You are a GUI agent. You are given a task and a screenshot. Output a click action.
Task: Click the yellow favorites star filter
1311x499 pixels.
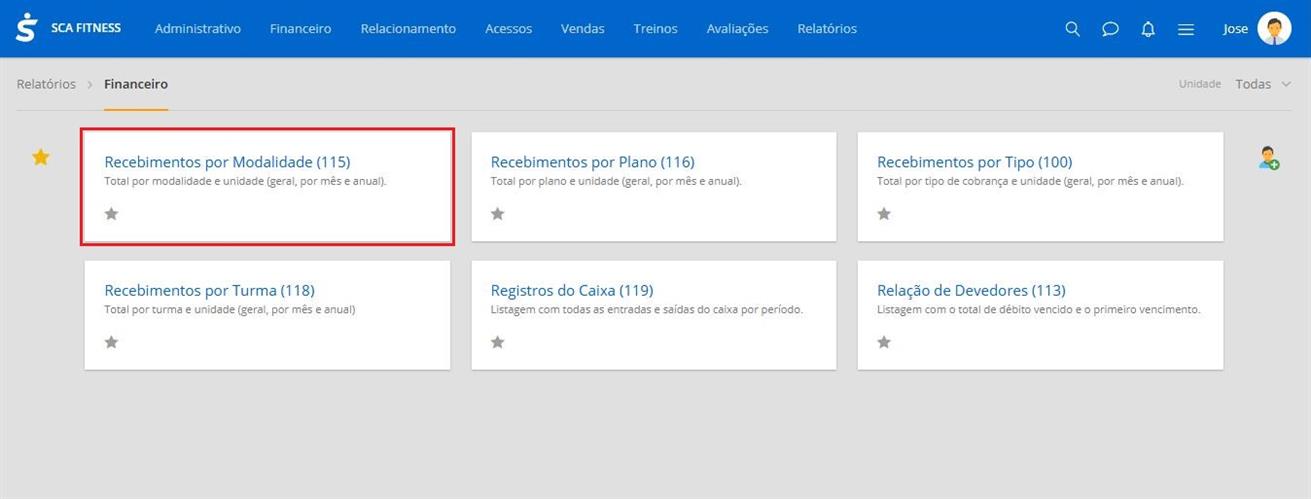point(41,157)
